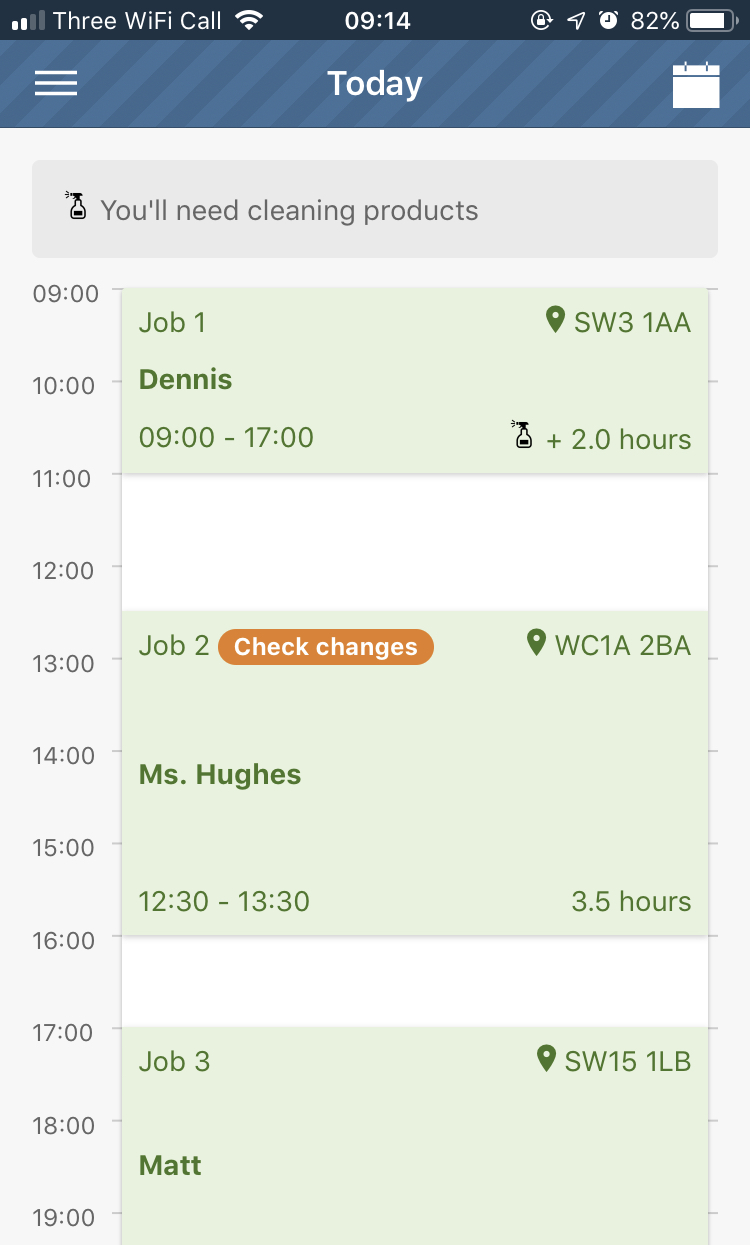750x1245 pixels.
Task: Tap the Job 2 location pin icon
Action: [x=537, y=643]
